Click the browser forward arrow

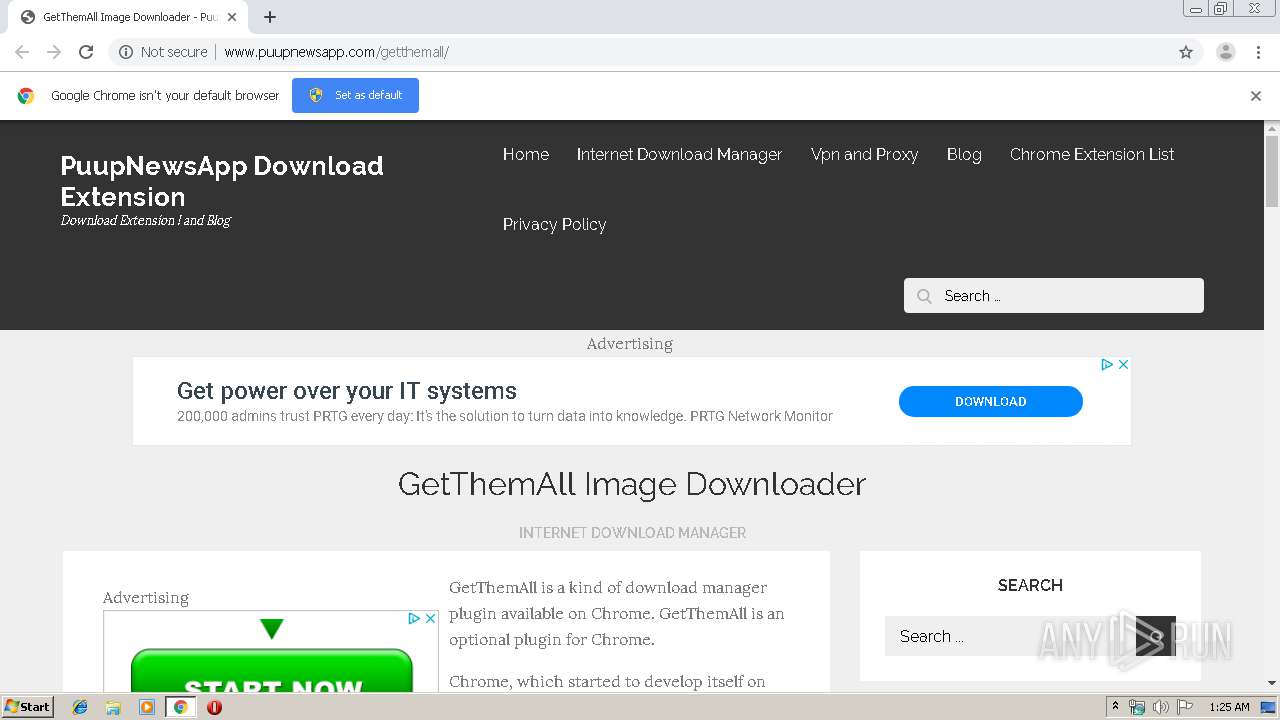coord(54,52)
